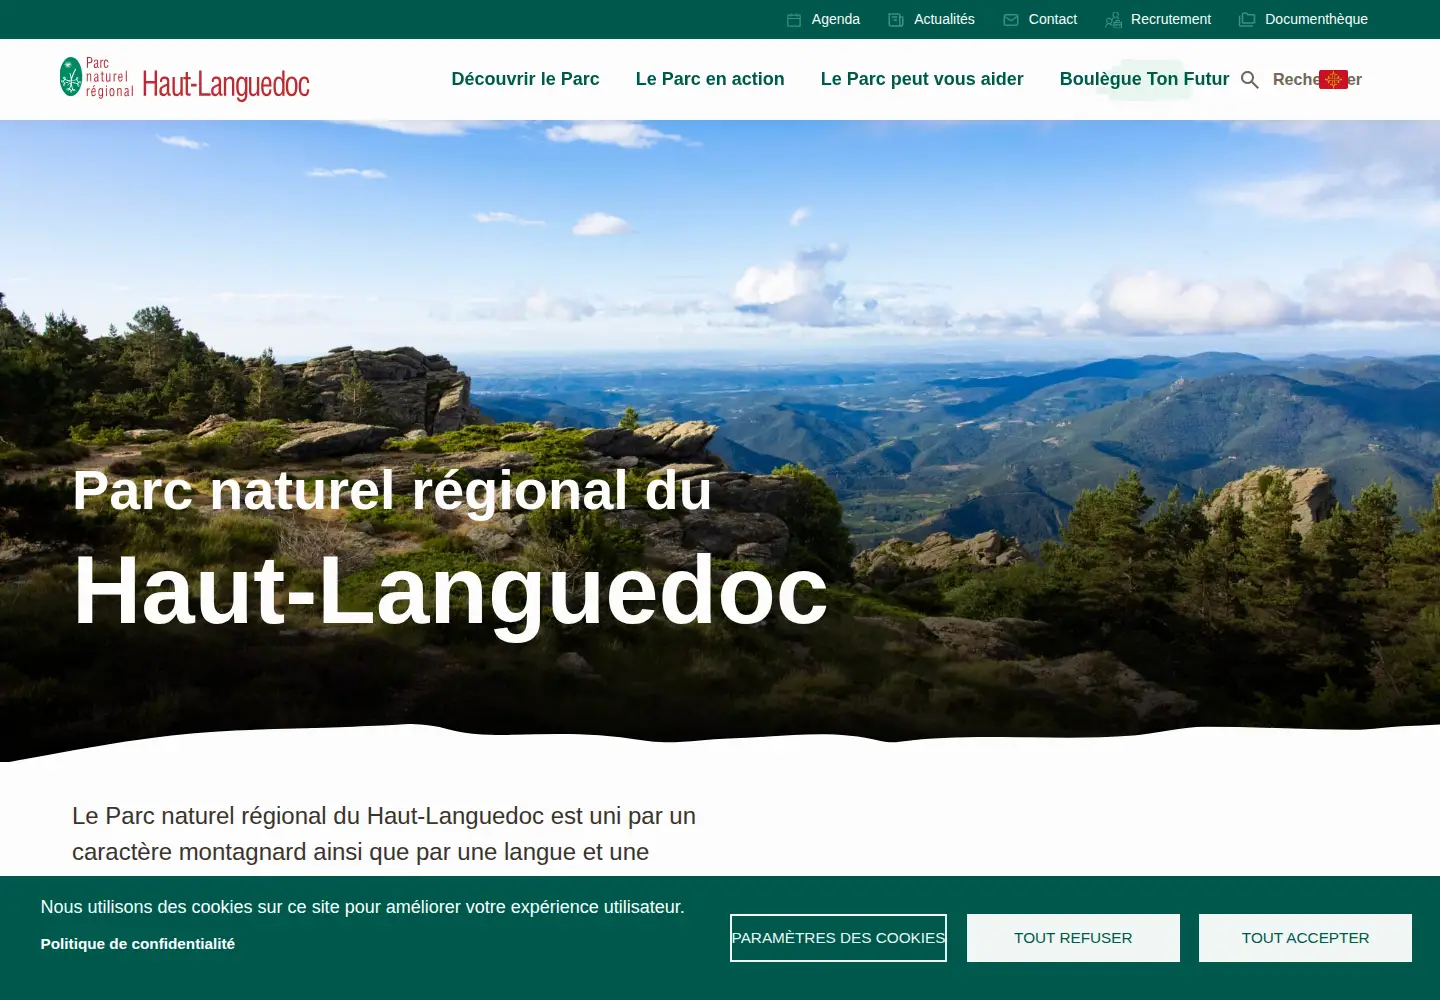The image size is (1440, 1000).
Task: Click the Actualités news icon
Action: point(896,20)
